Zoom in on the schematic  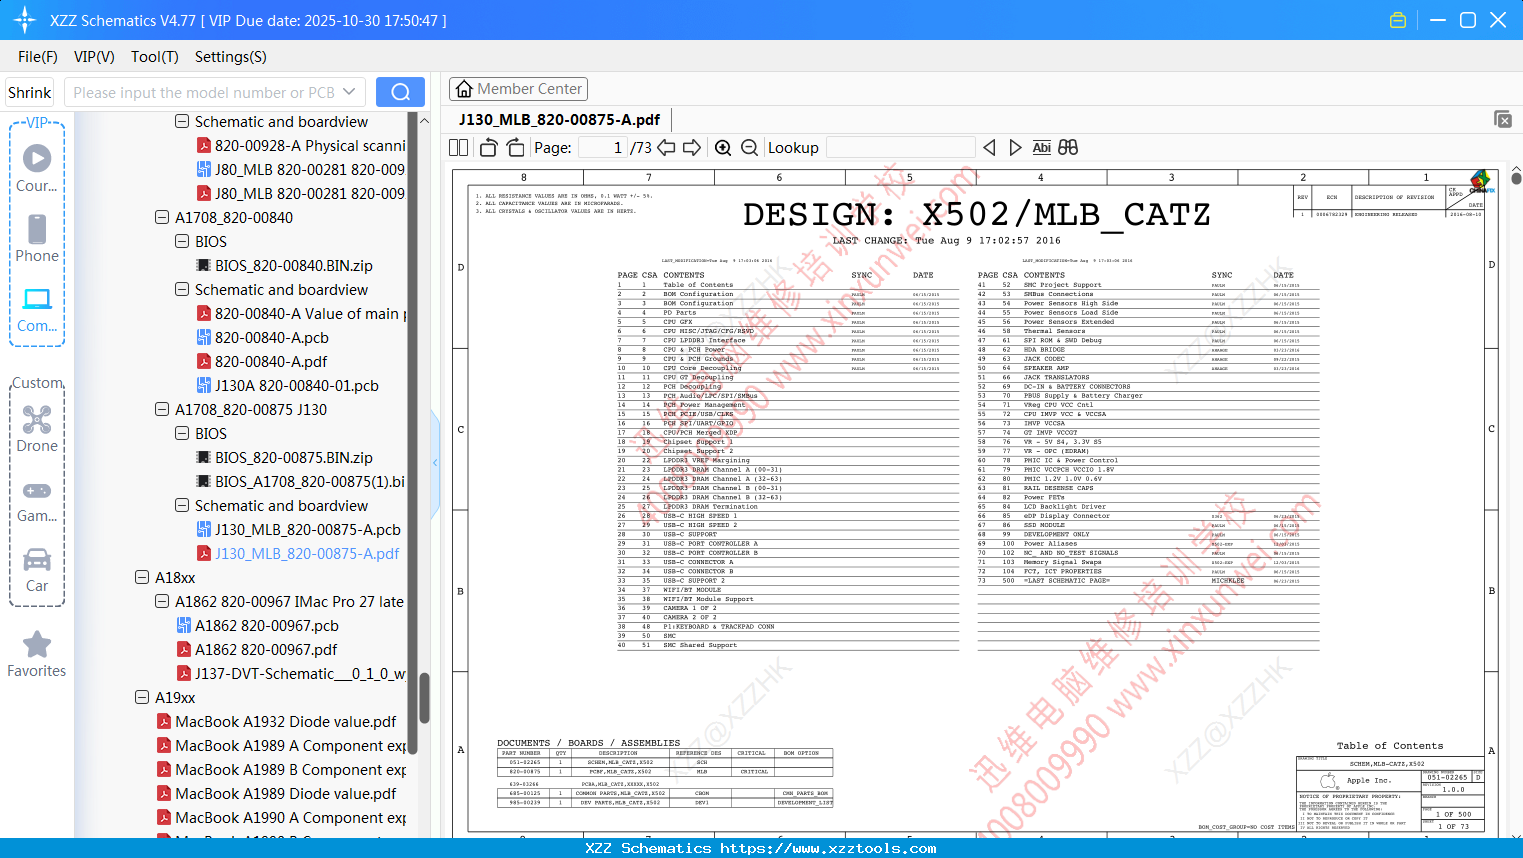(723, 148)
